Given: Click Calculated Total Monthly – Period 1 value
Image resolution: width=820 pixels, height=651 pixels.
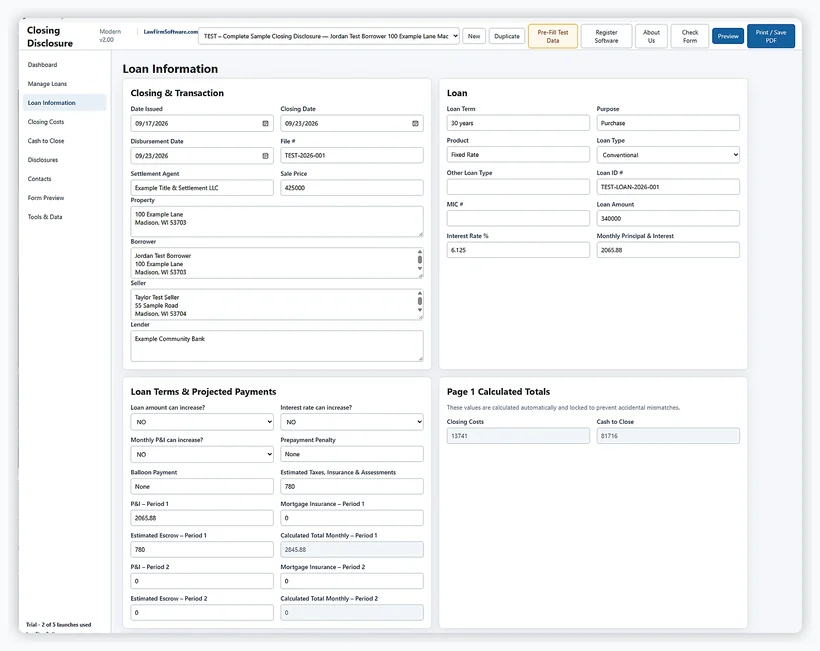Looking at the screenshot, I should 352,550.
